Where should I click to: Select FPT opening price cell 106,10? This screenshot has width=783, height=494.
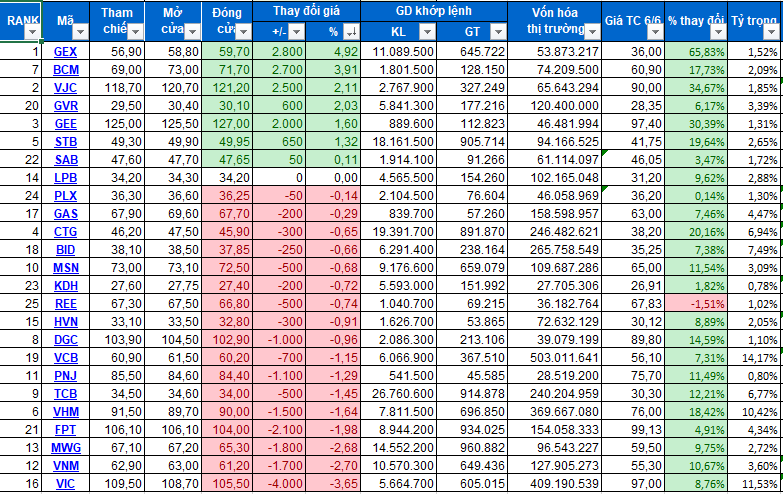(x=173, y=430)
